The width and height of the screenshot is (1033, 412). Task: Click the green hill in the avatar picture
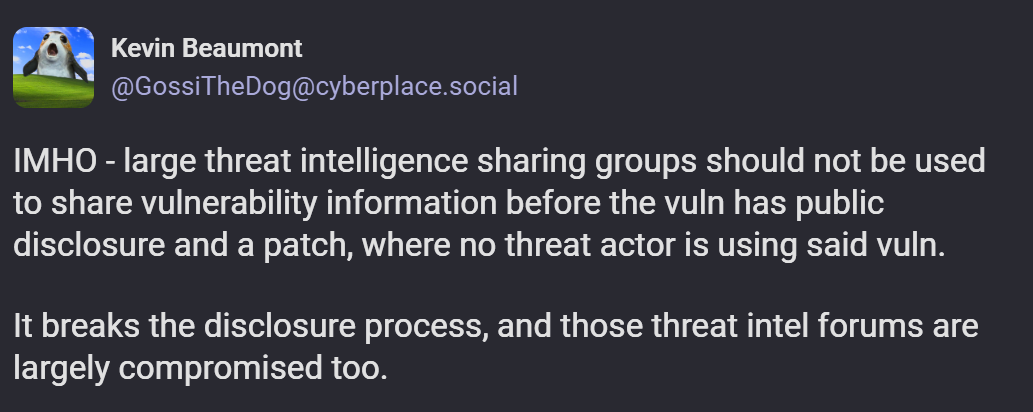point(53,92)
